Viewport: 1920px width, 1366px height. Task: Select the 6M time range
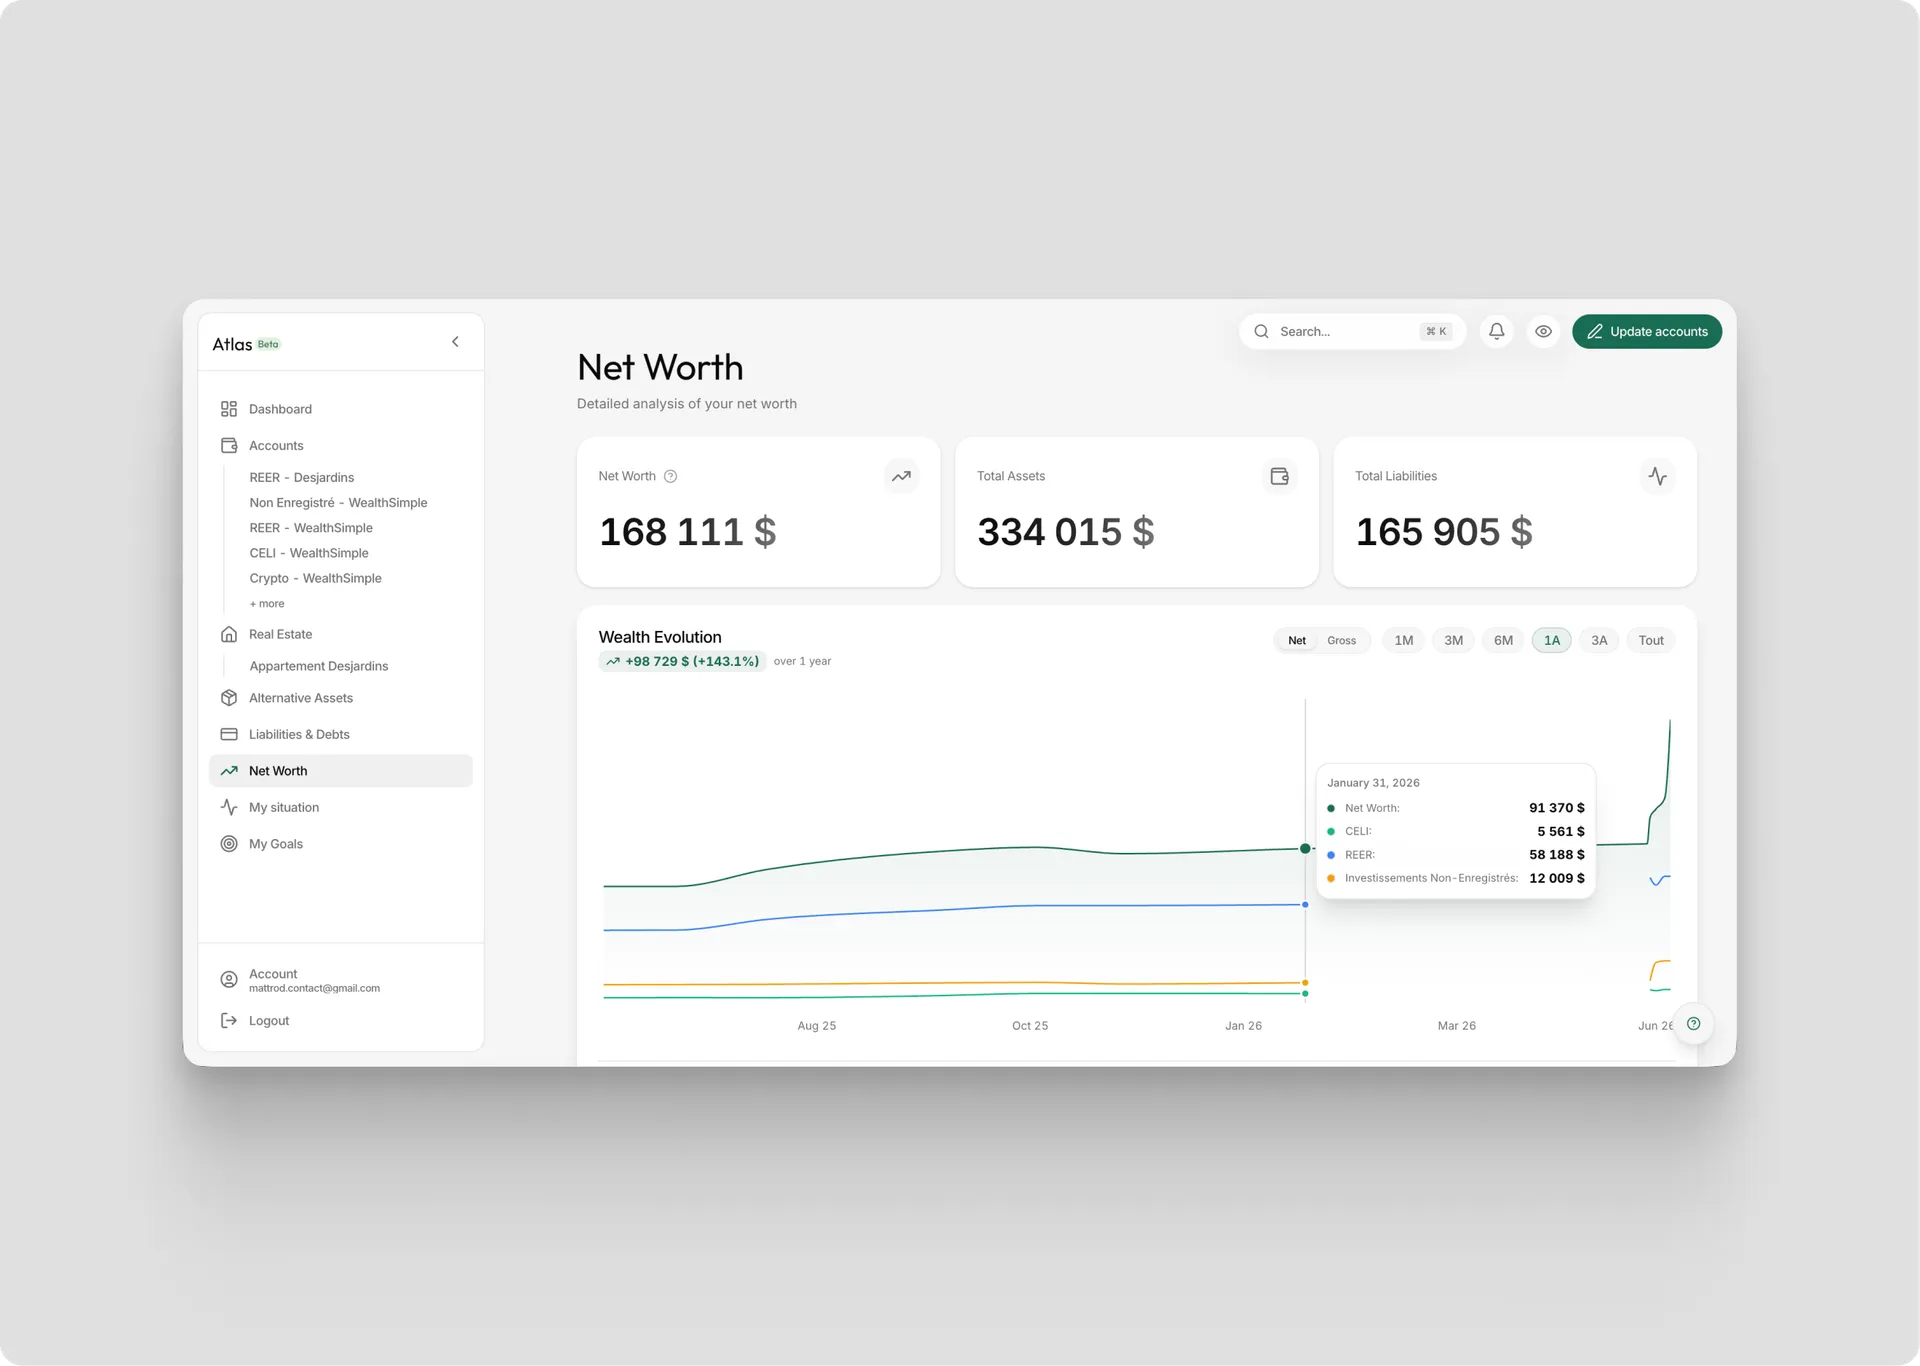(x=1504, y=640)
